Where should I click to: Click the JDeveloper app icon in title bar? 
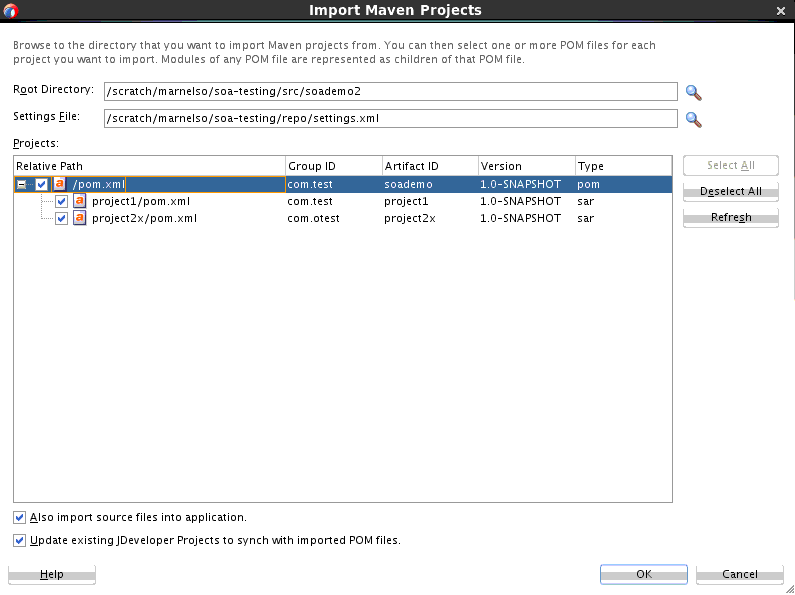click(11, 10)
